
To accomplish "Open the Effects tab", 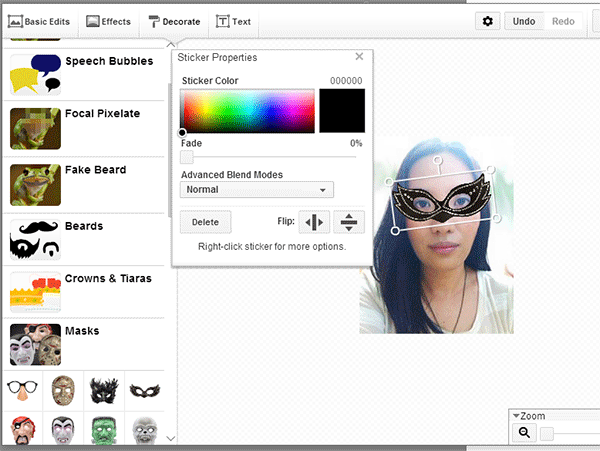I will point(109,21).
